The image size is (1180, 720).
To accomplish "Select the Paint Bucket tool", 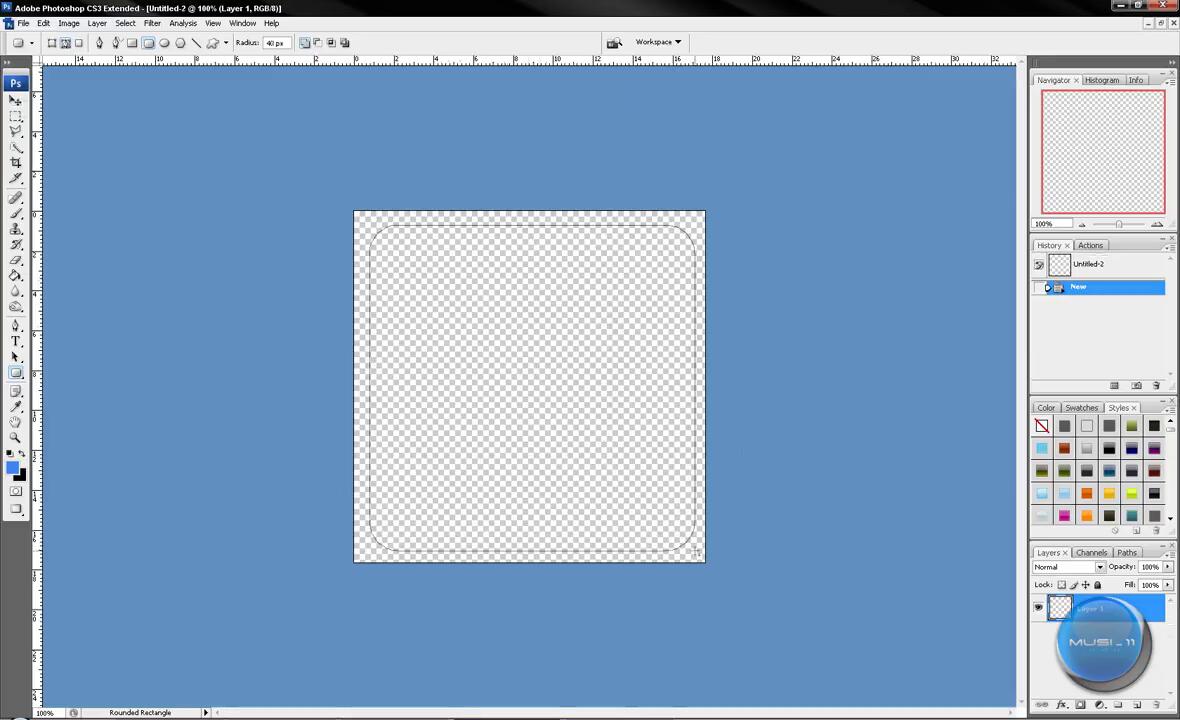I will [16, 276].
